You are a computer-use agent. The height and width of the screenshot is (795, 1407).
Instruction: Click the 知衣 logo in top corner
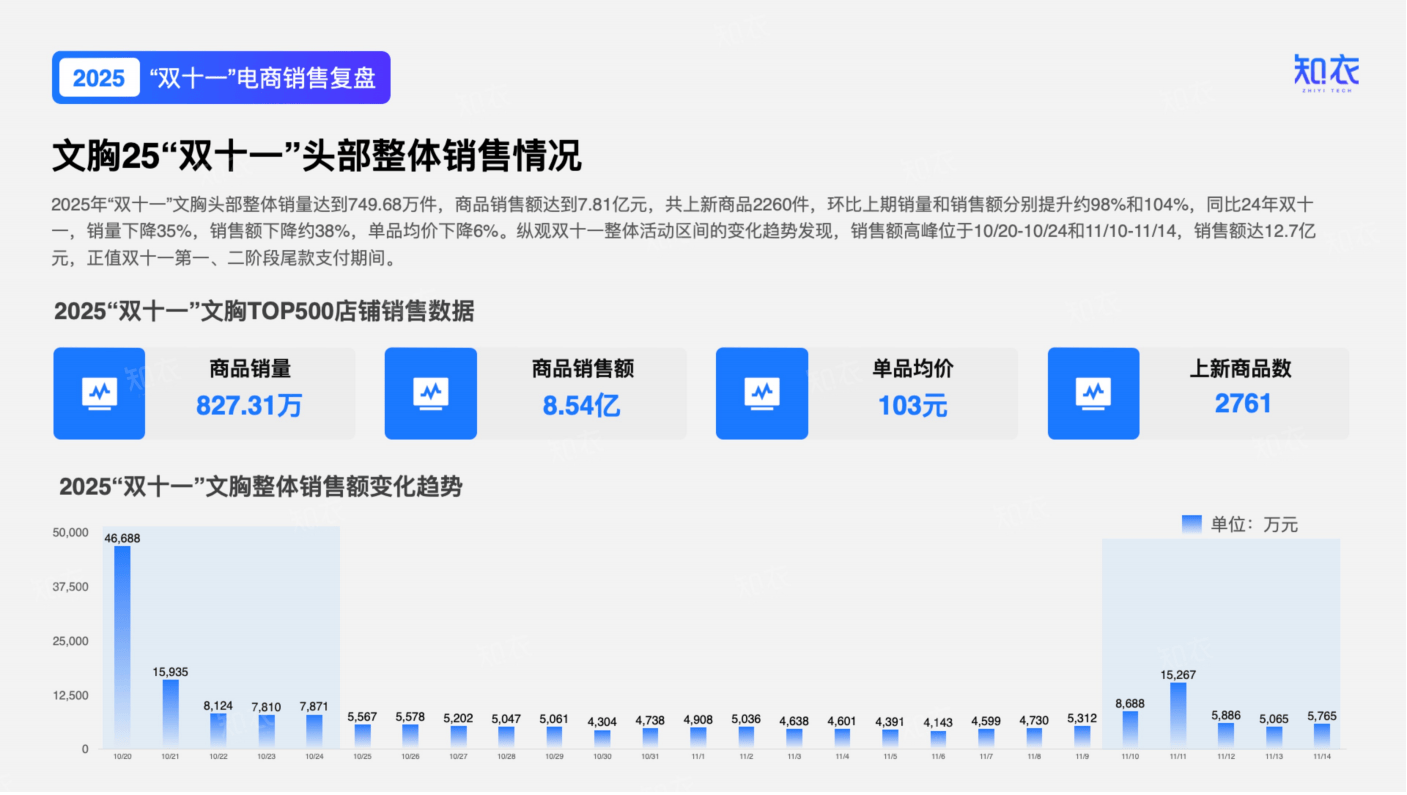1326,72
